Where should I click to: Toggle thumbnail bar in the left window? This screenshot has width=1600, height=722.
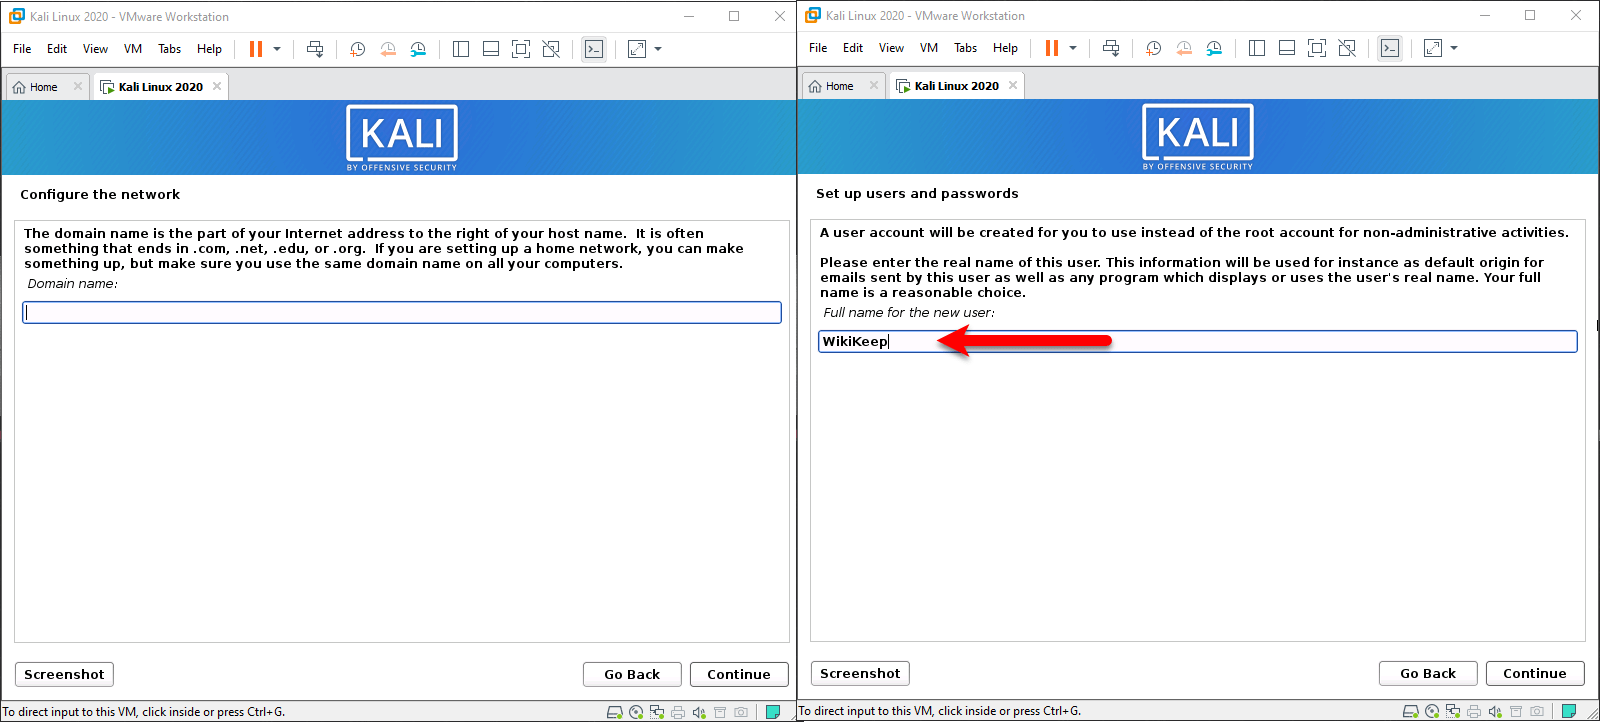click(x=491, y=49)
